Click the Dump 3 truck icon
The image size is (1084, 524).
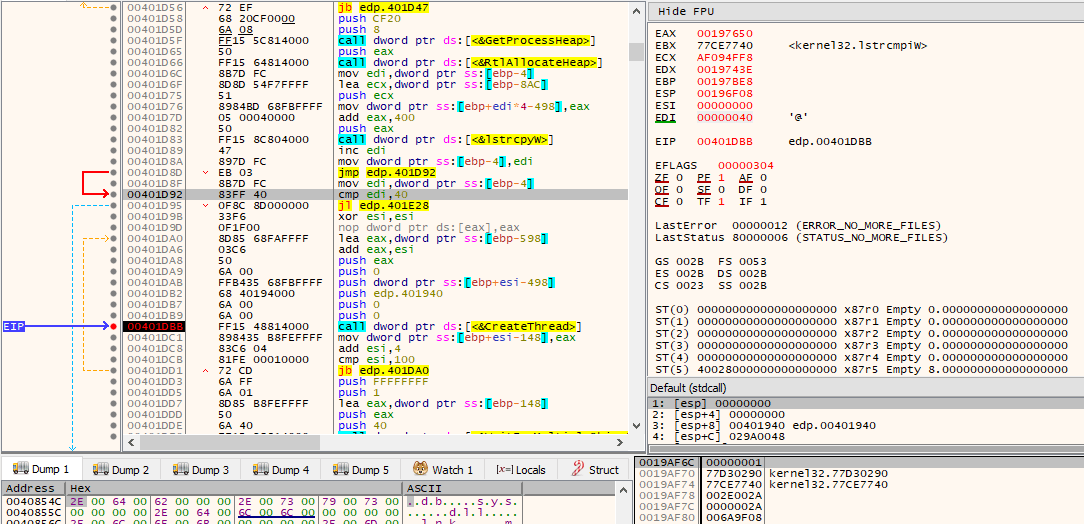180,469
